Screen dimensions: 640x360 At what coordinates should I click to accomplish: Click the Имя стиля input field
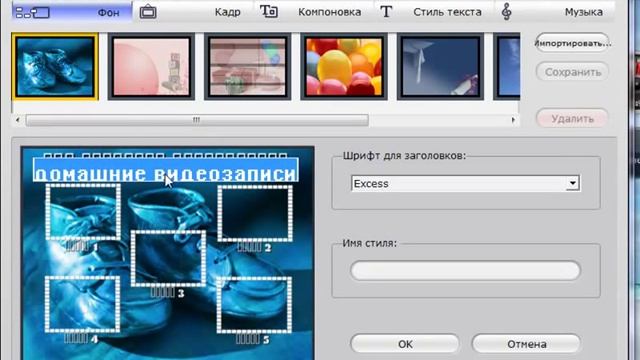(465, 271)
